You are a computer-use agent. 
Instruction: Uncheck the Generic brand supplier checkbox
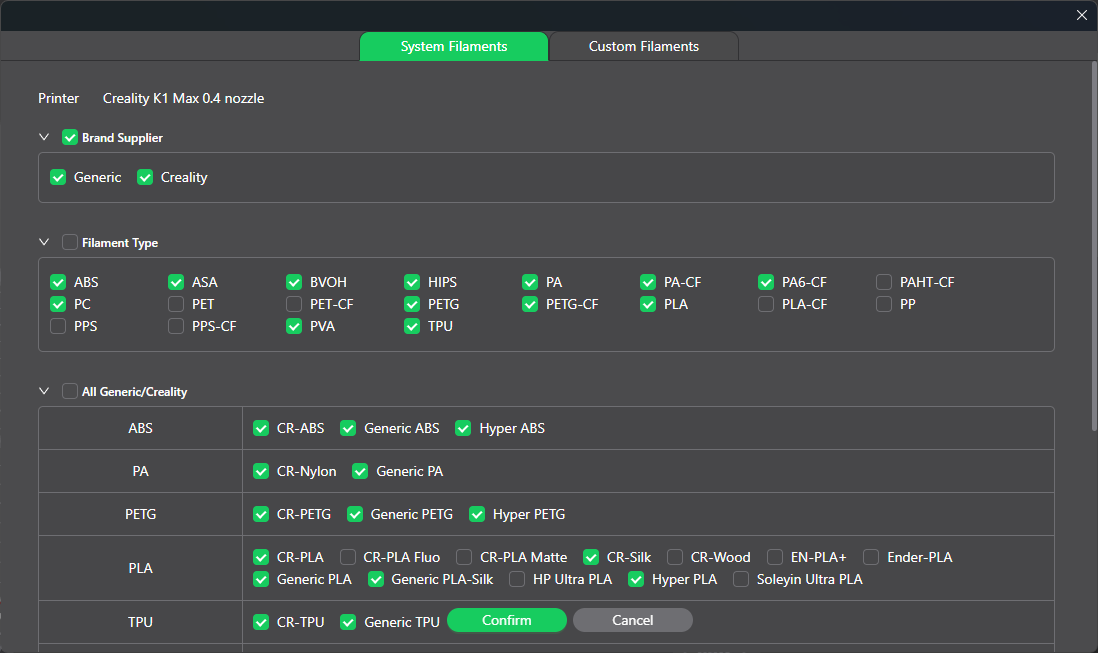coord(58,177)
